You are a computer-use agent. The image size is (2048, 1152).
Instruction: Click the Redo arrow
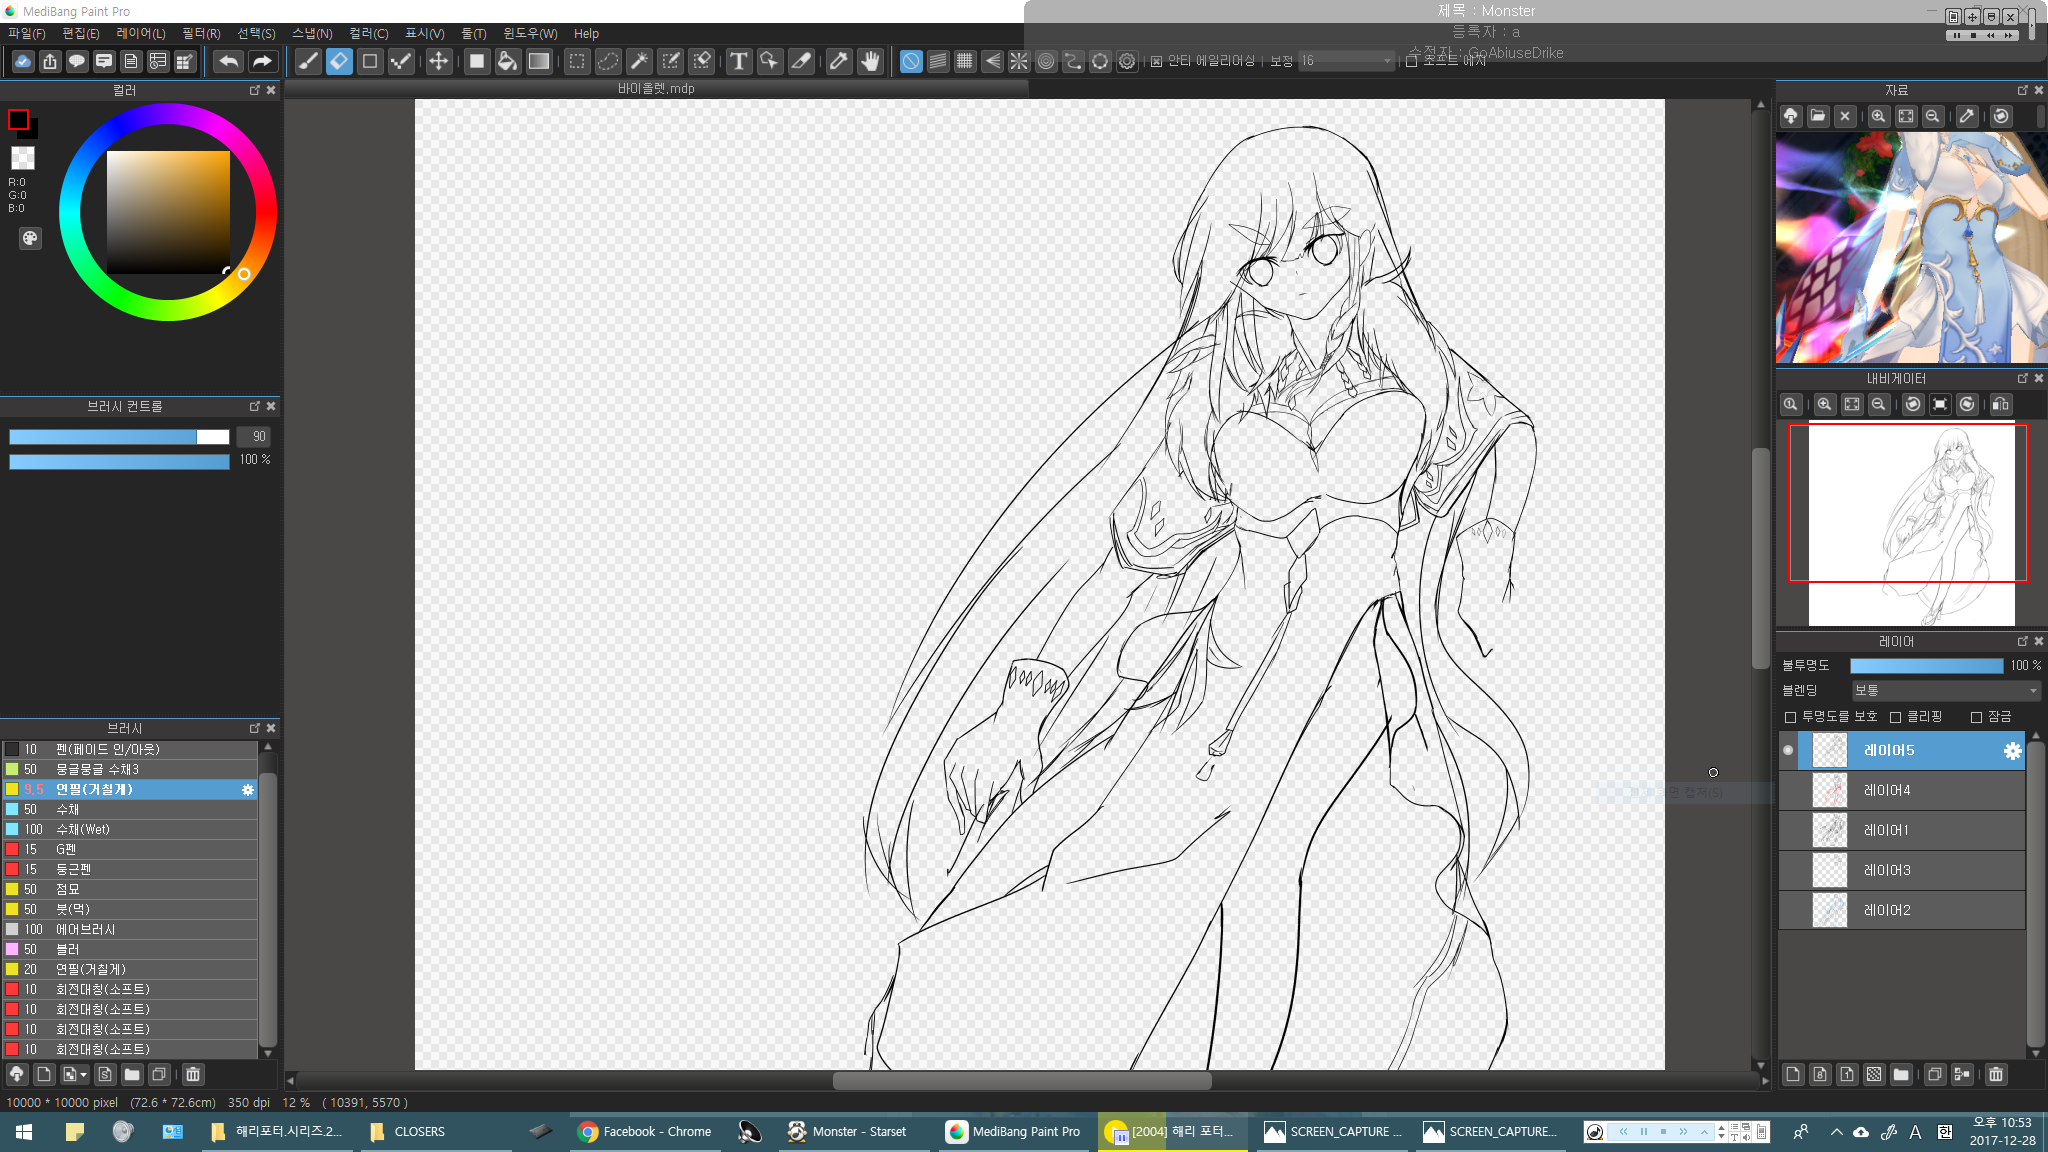pyautogui.click(x=261, y=62)
